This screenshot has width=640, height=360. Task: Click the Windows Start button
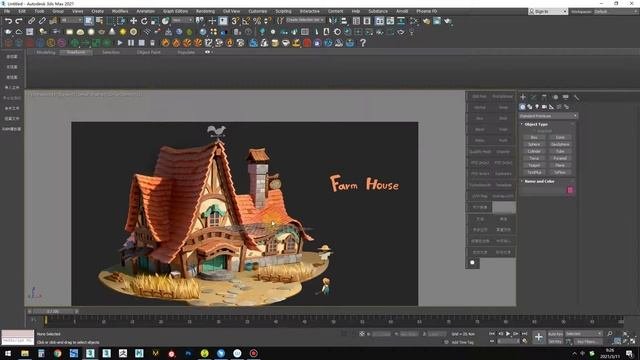pos(8,353)
